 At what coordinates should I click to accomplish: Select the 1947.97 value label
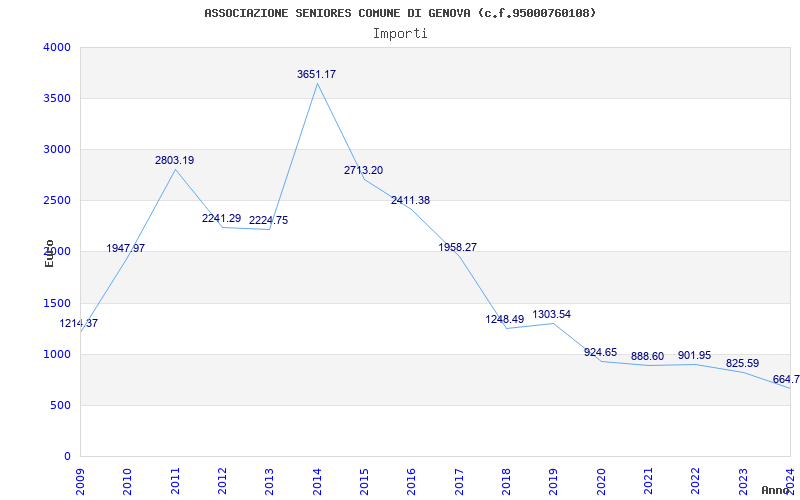tap(126, 249)
